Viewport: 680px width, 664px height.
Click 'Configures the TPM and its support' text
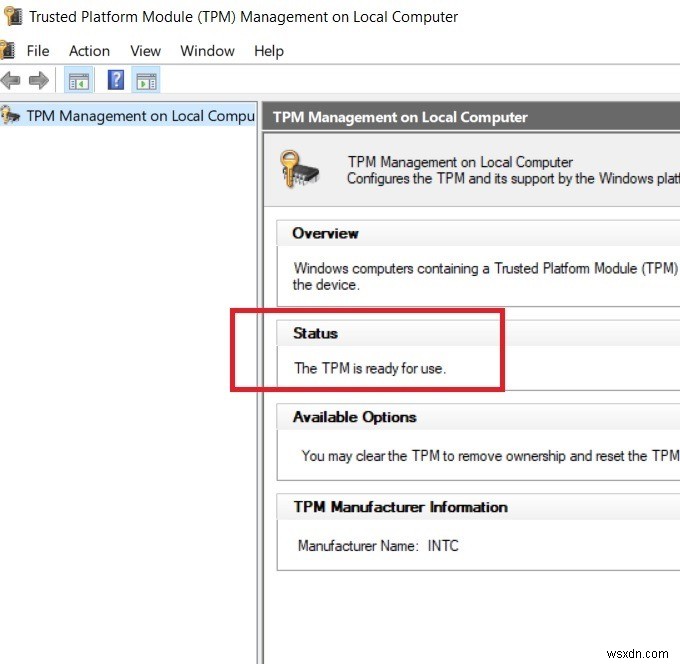(513, 179)
